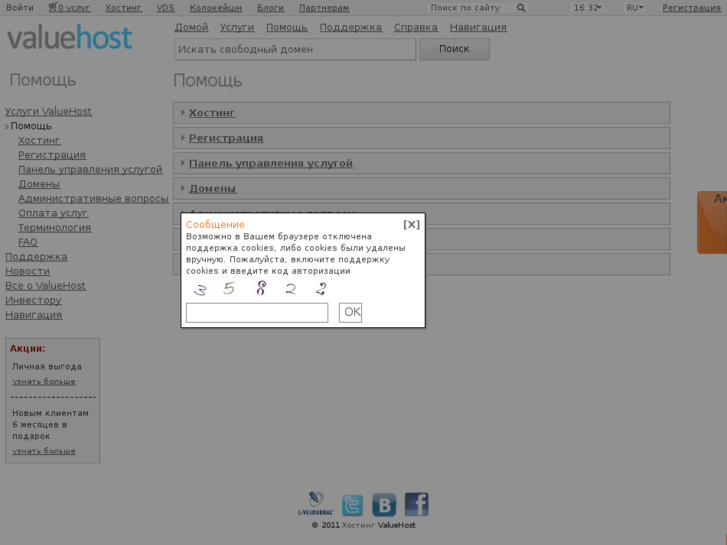Open Навигация link in the sidebar
Viewport: 727px width, 545px height.
[33, 315]
